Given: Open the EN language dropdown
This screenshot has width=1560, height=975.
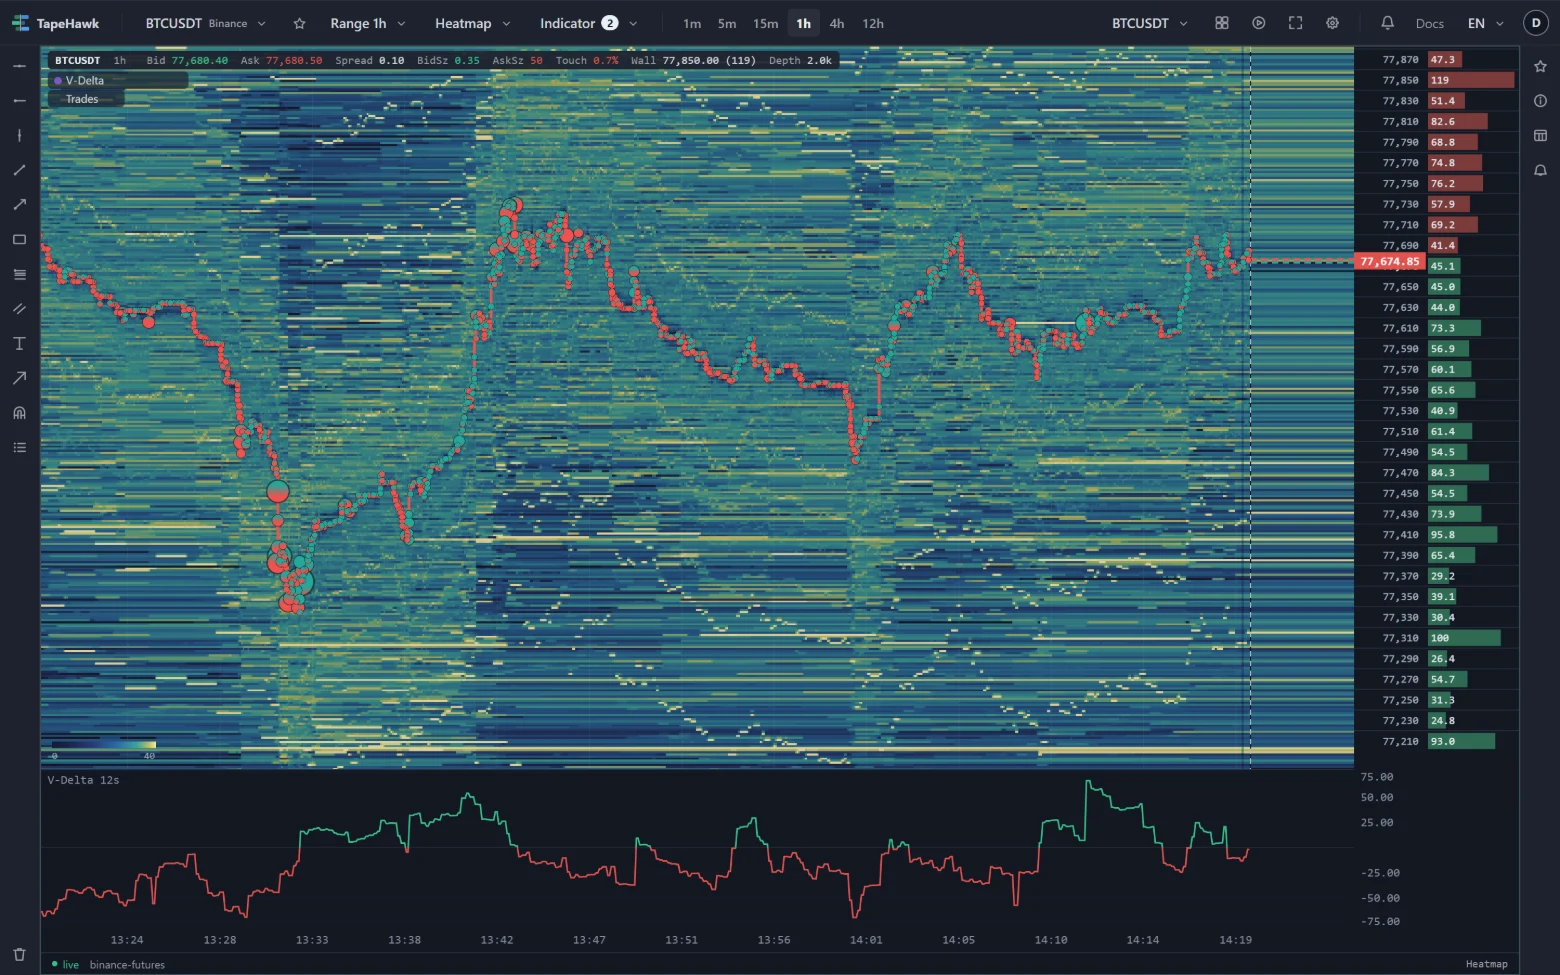Looking at the screenshot, I should (x=1486, y=23).
